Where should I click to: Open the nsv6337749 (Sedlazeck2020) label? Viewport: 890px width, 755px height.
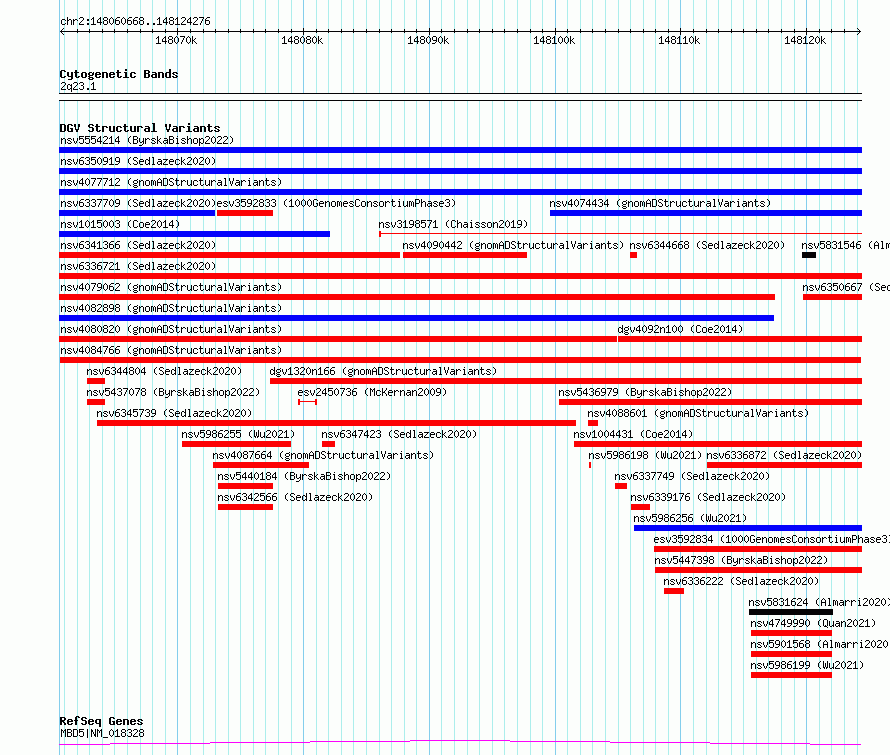[x=692, y=476]
